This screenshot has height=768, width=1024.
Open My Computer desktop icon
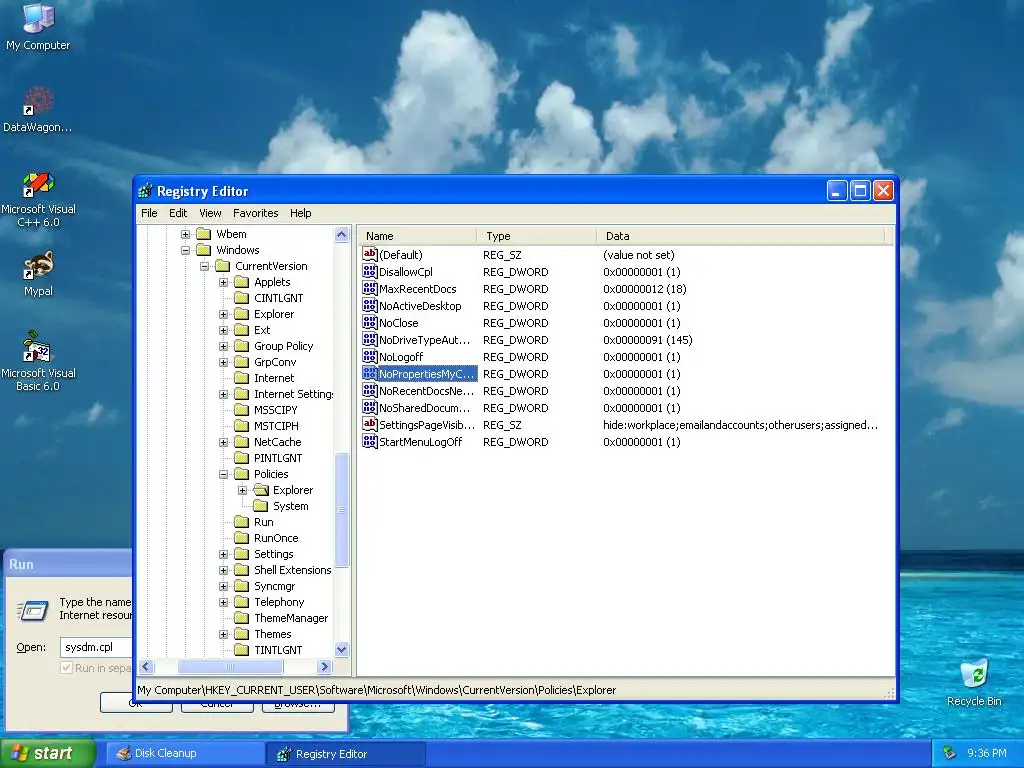[38, 26]
